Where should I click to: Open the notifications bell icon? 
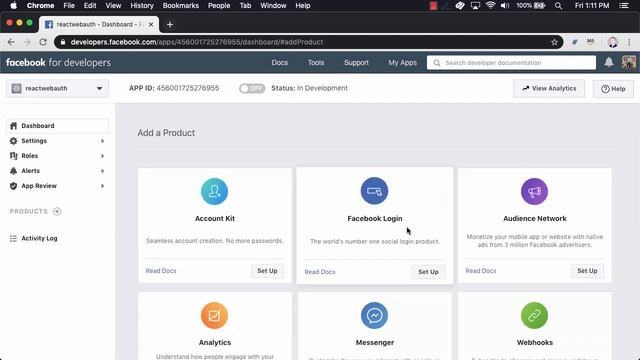pos(609,62)
